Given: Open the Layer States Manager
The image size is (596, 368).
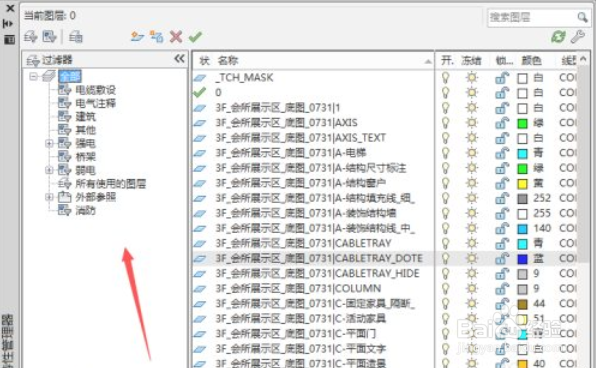Looking at the screenshot, I should pyautogui.click(x=76, y=37).
